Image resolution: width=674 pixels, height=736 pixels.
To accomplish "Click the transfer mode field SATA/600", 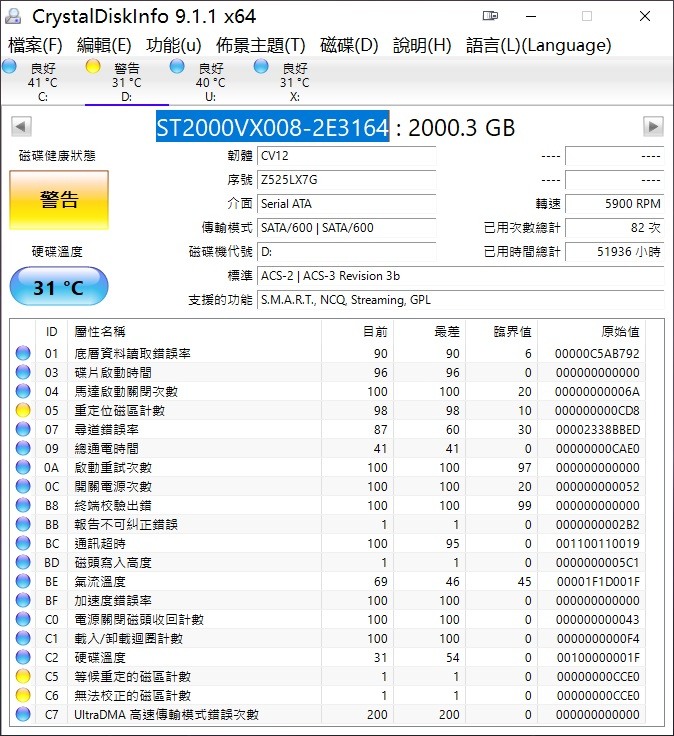I will pos(346,228).
